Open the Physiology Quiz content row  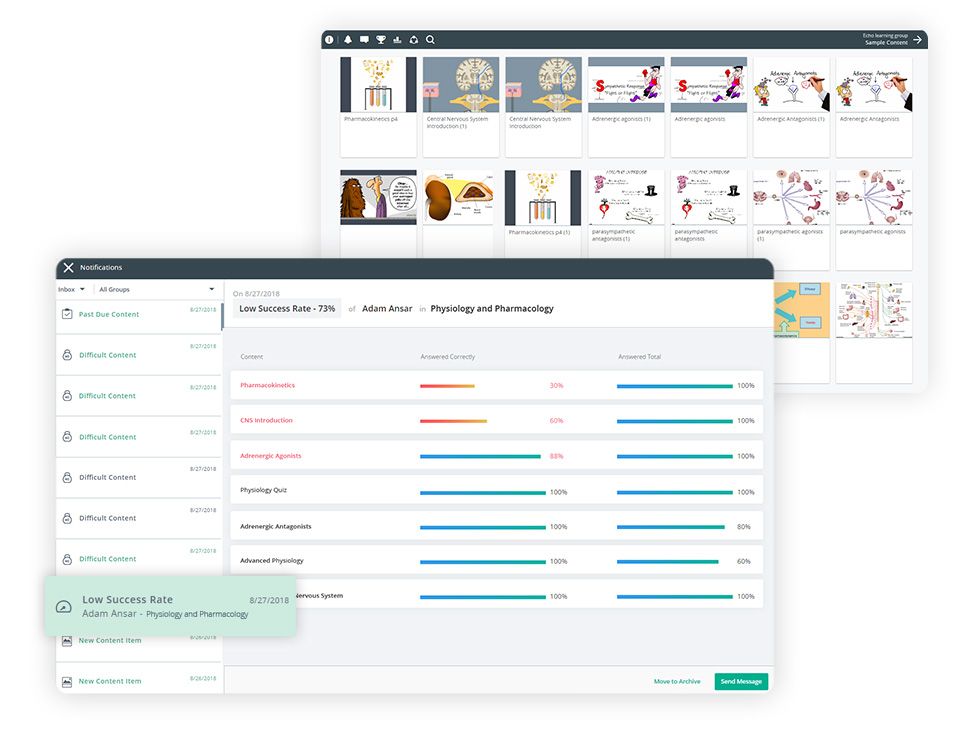click(x=496, y=490)
